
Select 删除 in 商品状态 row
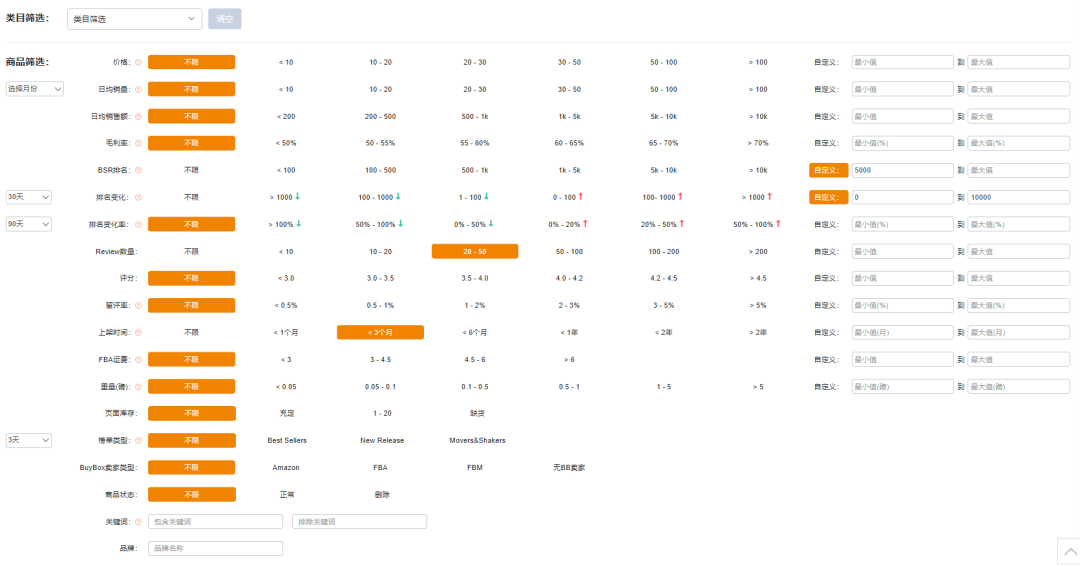(382, 495)
